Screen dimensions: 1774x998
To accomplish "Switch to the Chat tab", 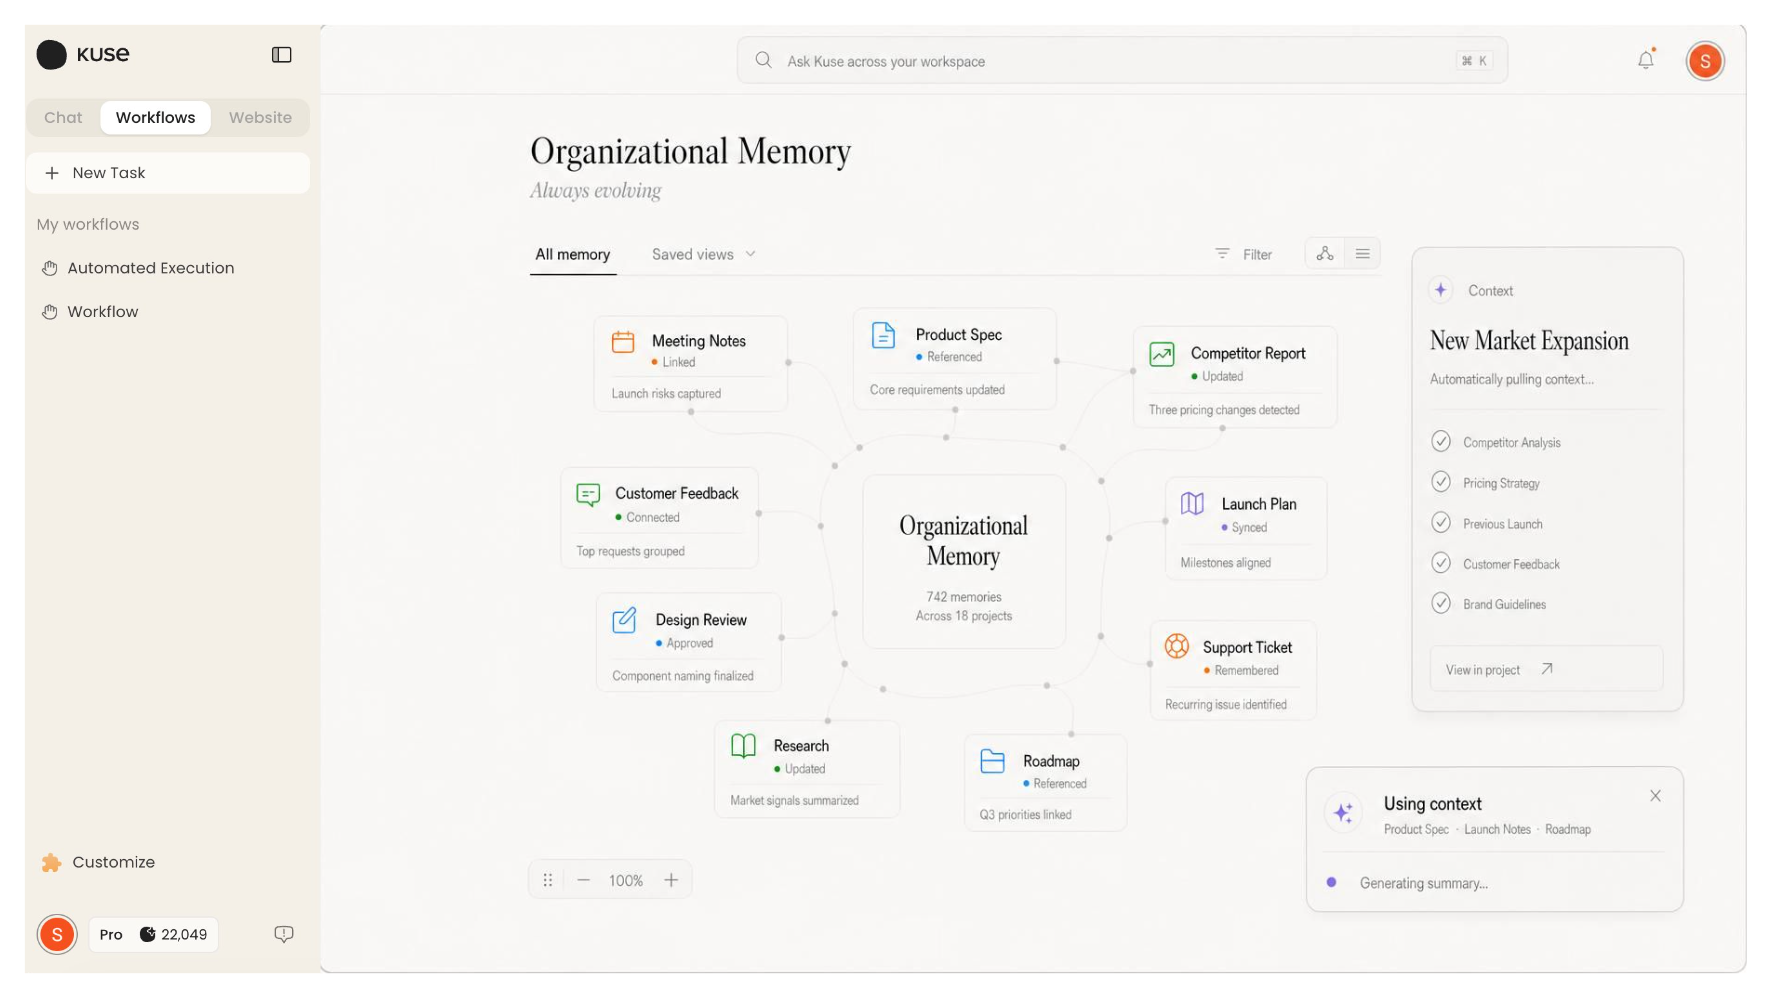I will point(63,117).
